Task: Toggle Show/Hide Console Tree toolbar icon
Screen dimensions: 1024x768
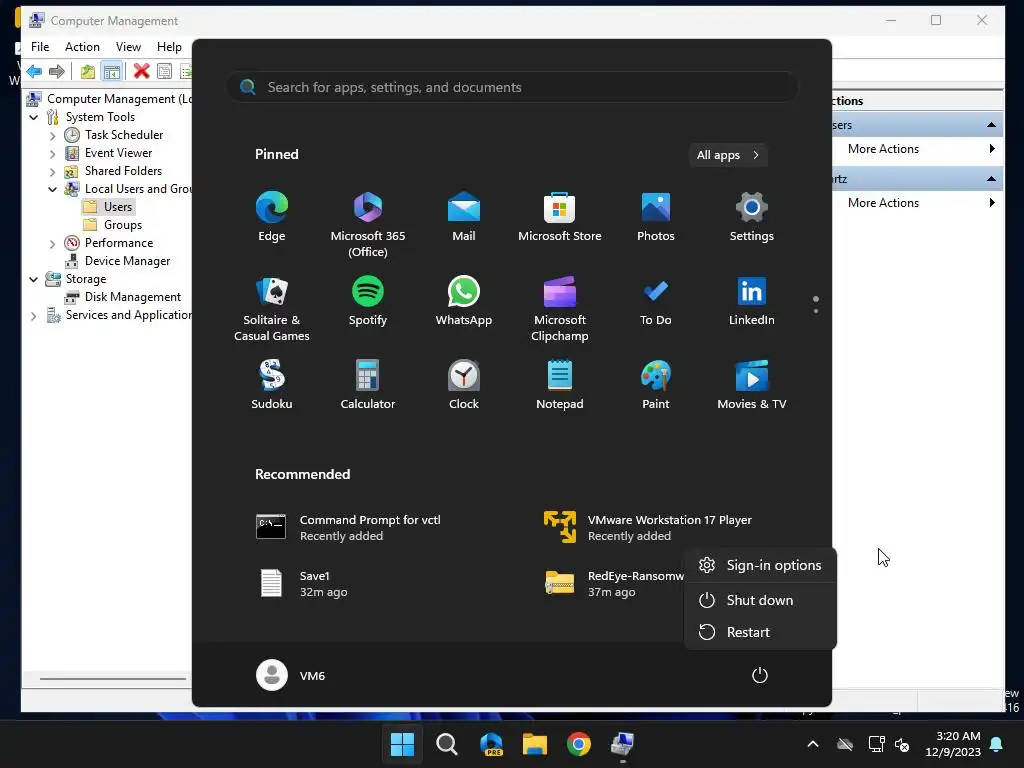Action: pos(112,71)
